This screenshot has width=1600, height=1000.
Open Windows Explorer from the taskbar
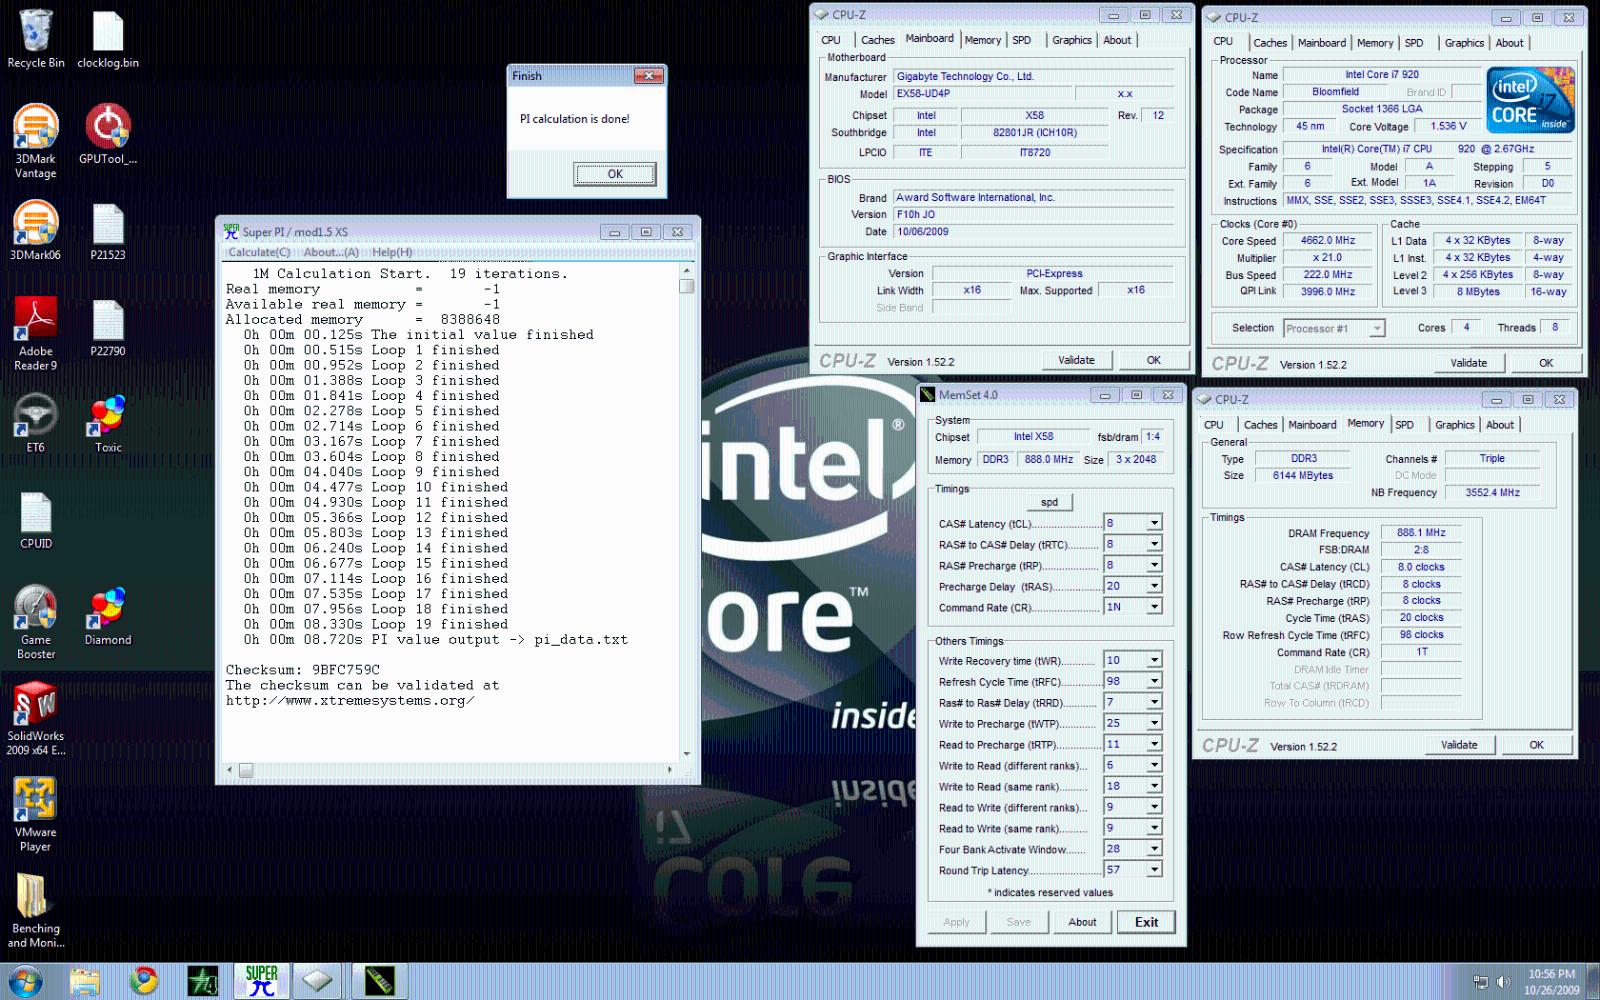pyautogui.click(x=84, y=981)
